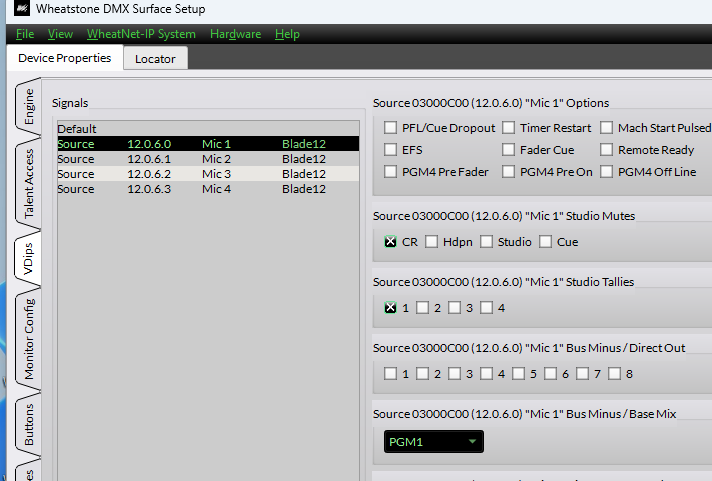Select the Mic 3 source row
This screenshot has width=712, height=481.
tap(208, 174)
